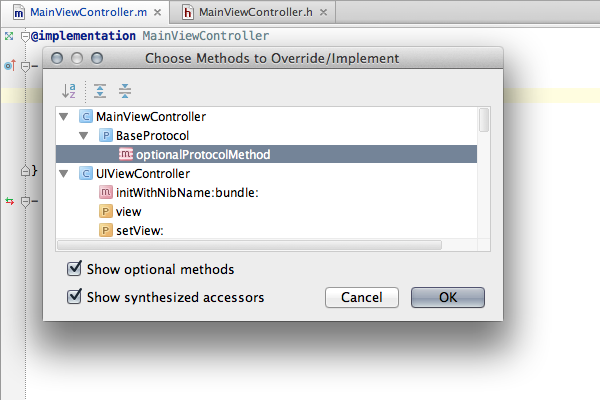Click the OK button
This screenshot has width=600, height=400.
pos(448,297)
